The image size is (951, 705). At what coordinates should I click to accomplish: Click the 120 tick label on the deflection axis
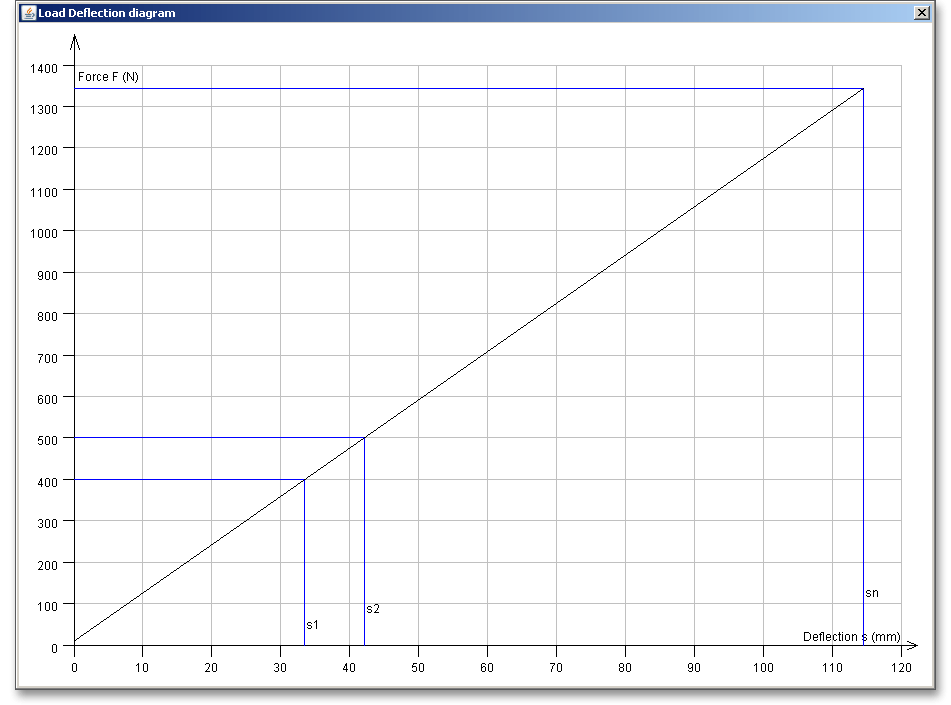click(901, 666)
